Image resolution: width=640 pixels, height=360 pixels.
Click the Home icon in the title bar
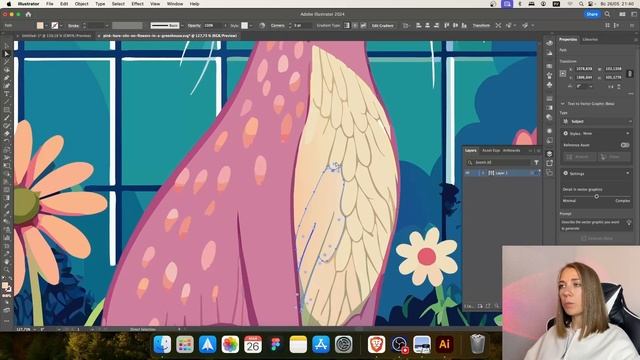(x=28, y=14)
